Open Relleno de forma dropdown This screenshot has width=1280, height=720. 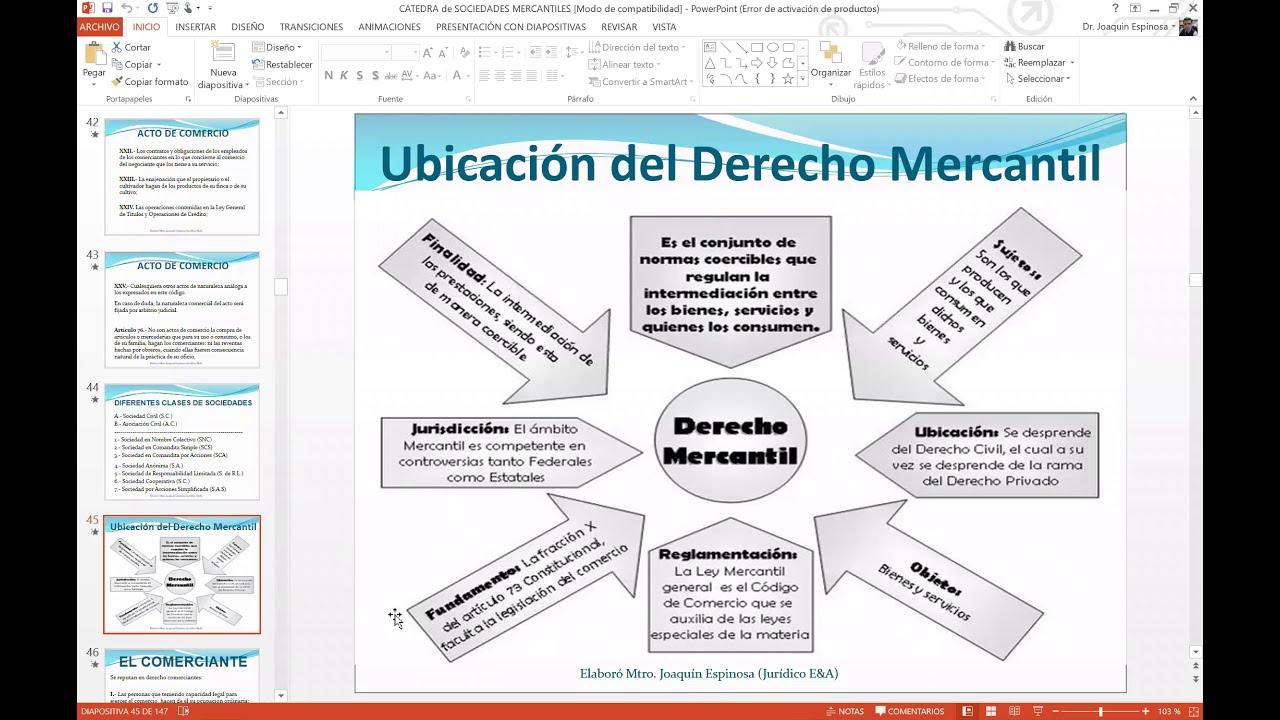pyautogui.click(x=940, y=47)
